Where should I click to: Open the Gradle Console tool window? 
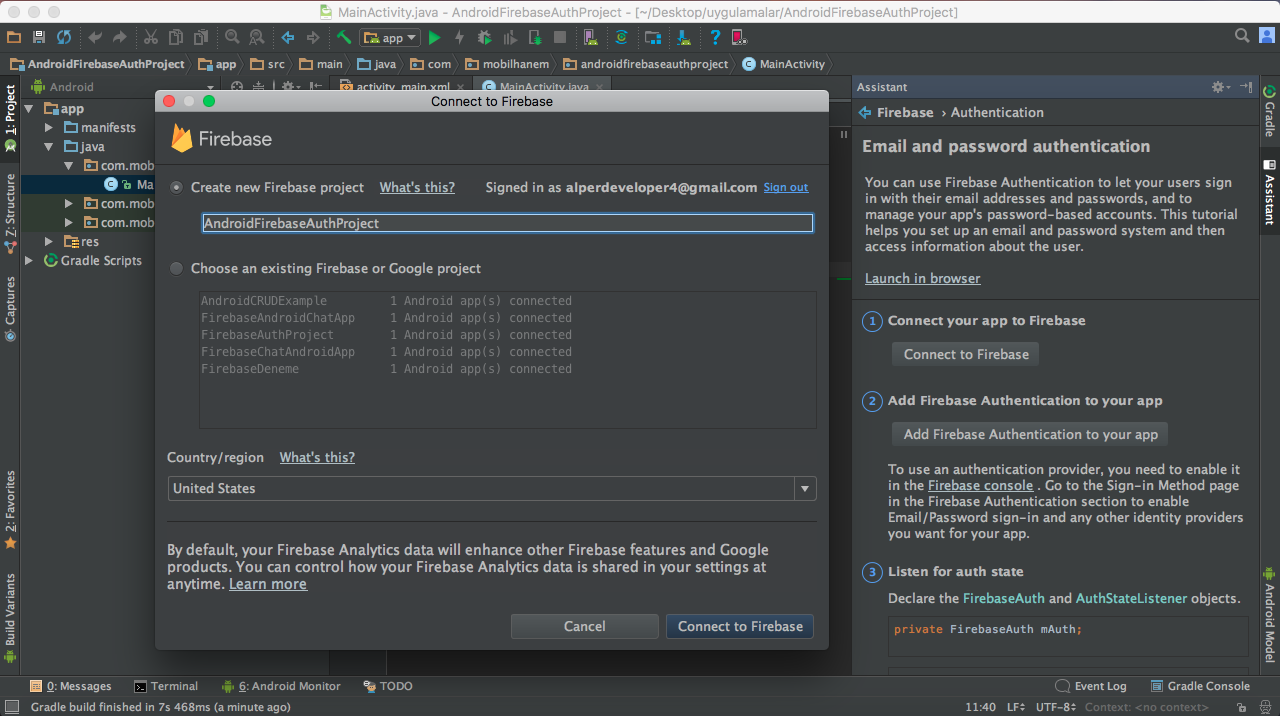(1200, 686)
